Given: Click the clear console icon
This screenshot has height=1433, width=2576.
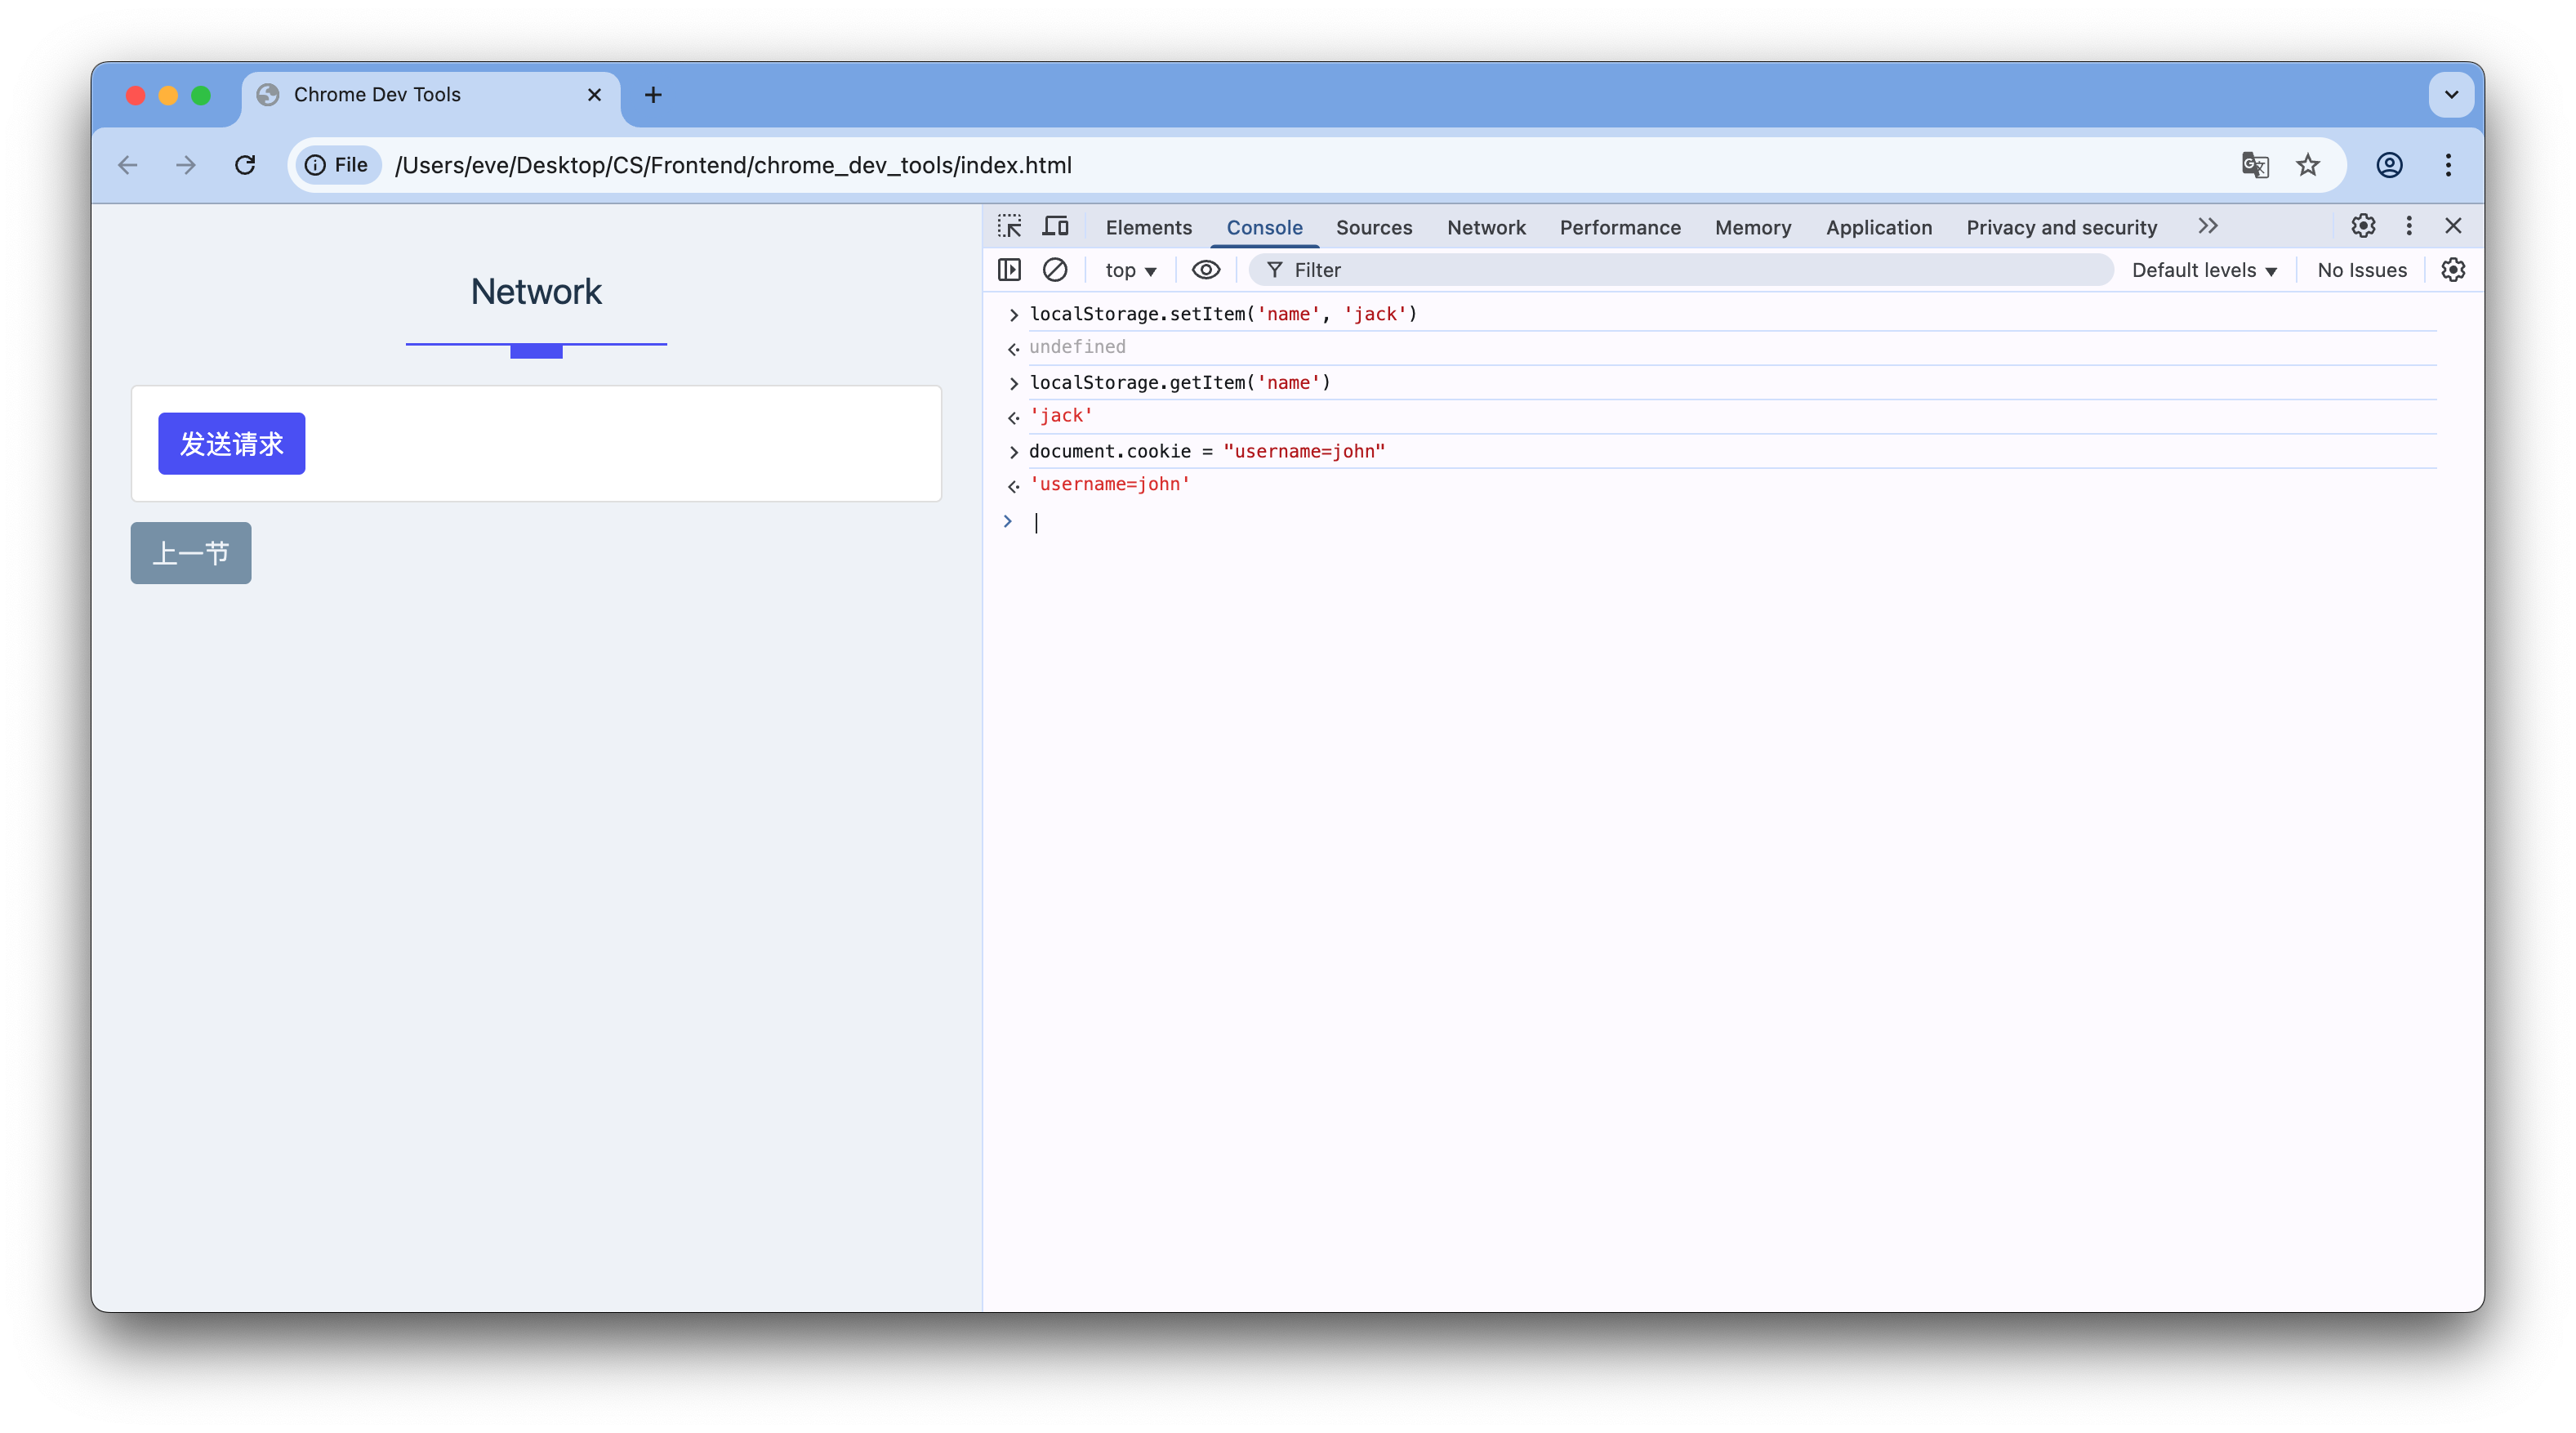Looking at the screenshot, I should 1055,270.
